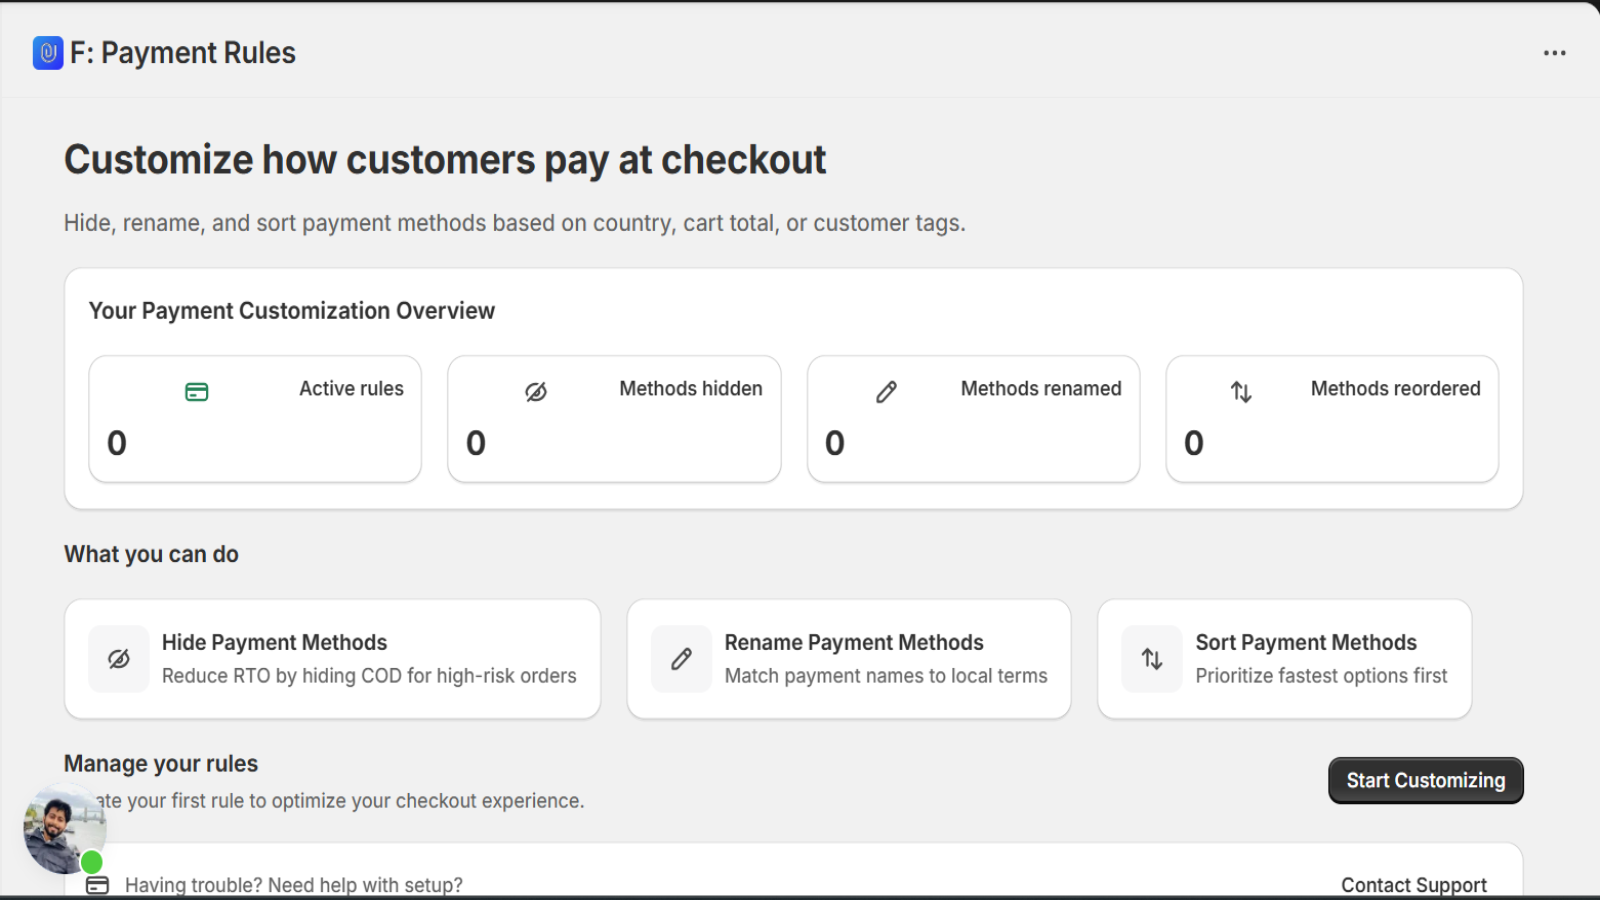The width and height of the screenshot is (1600, 900).
Task: Open the Rename Payment Methods card
Action: tap(848, 658)
